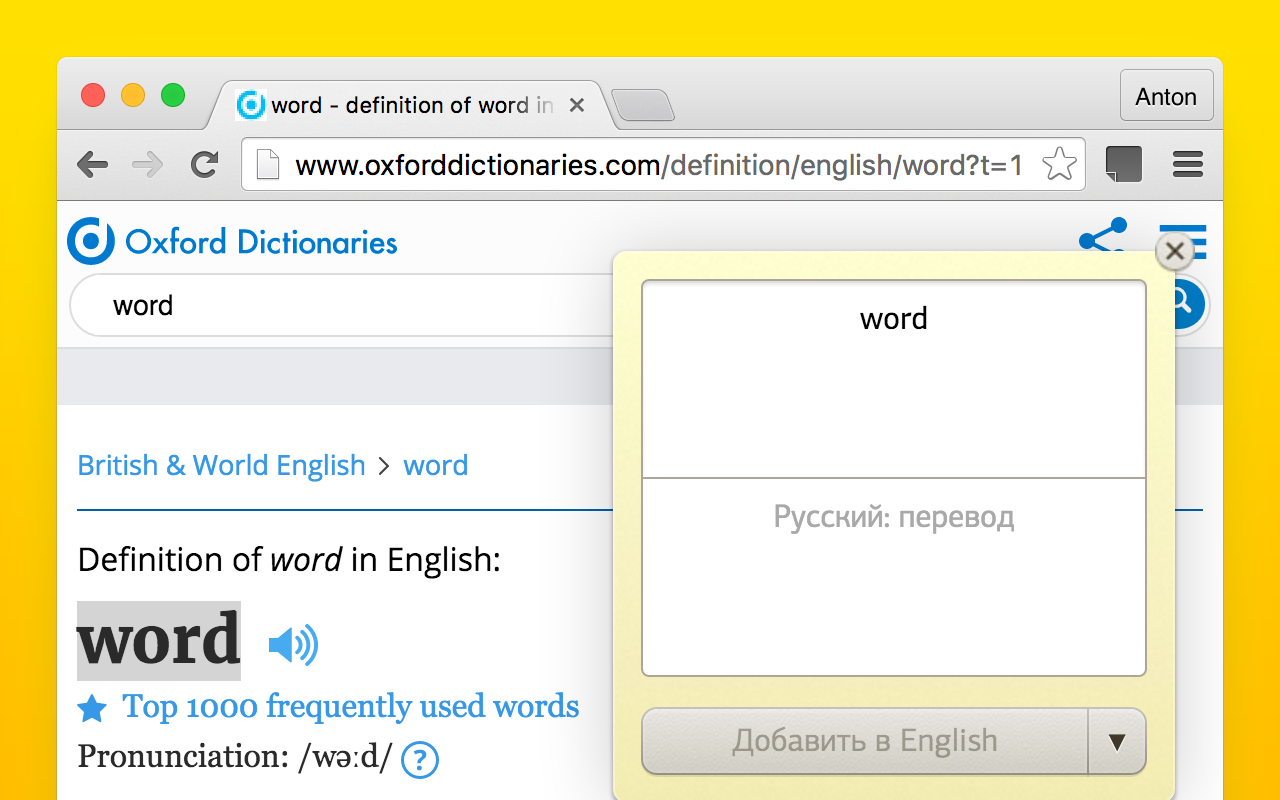Click the Добавить в English button

coord(864,741)
